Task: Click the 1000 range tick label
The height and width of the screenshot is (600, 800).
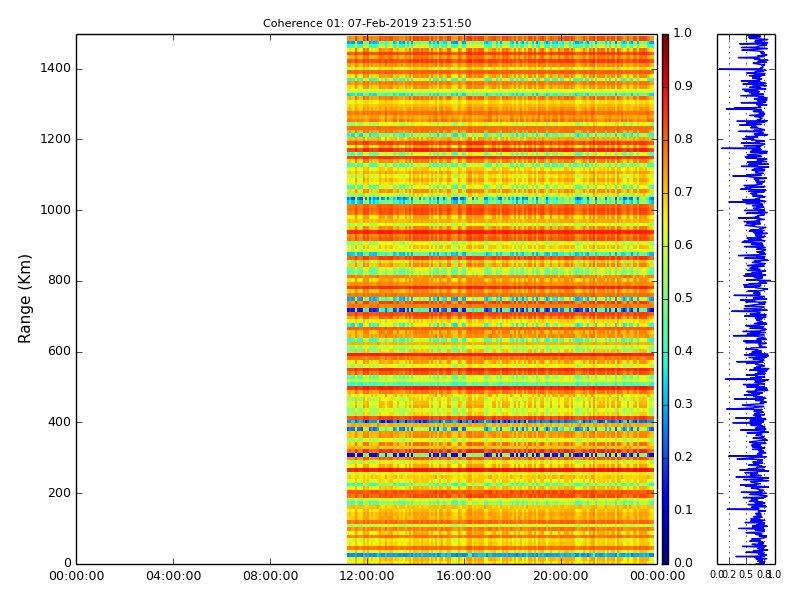Action: click(56, 210)
